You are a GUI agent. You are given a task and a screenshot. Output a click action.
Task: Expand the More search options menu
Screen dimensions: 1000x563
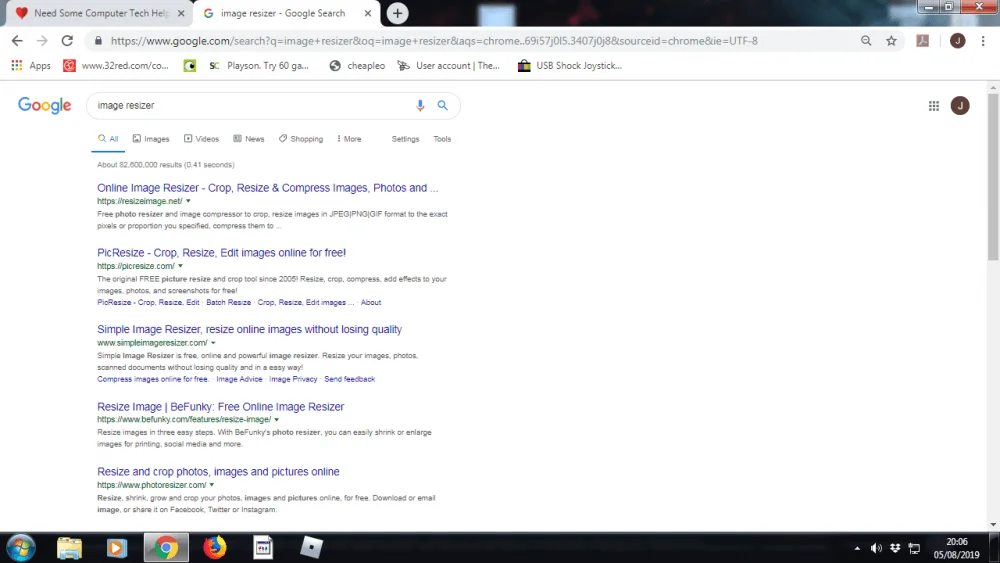coord(349,139)
